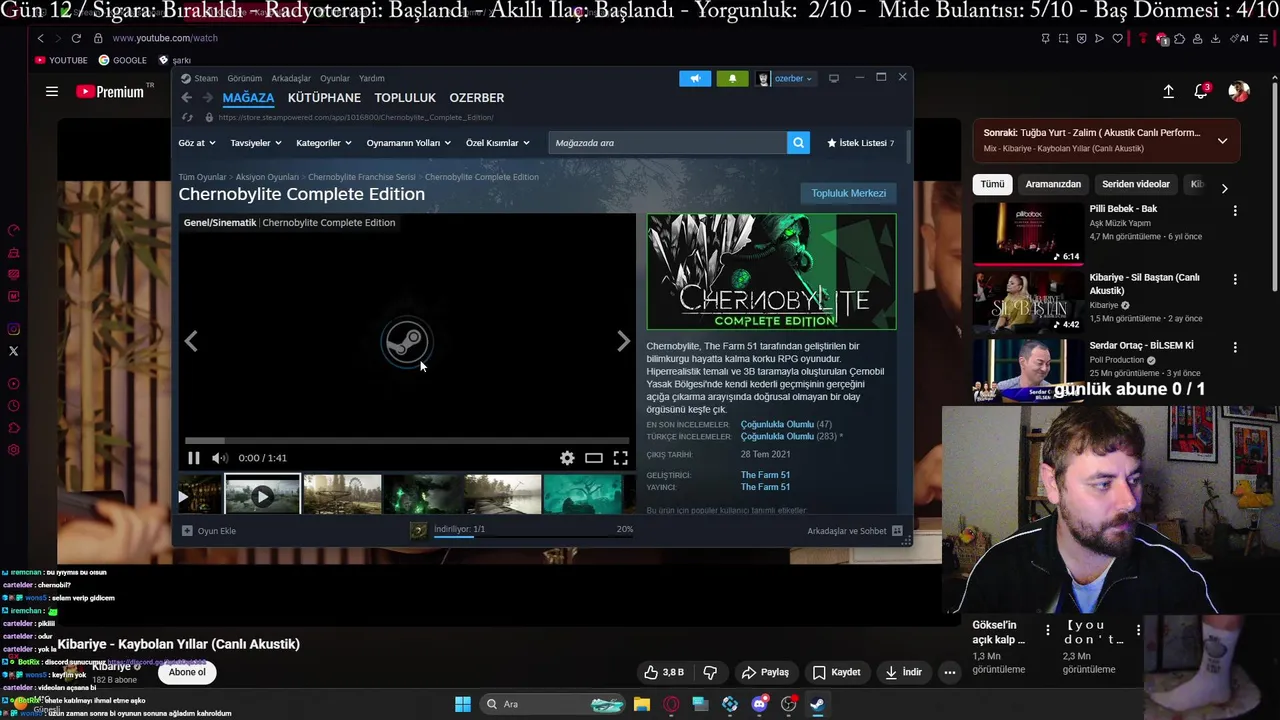
Task: Click the Steam trailer progress bar
Action: point(407,440)
